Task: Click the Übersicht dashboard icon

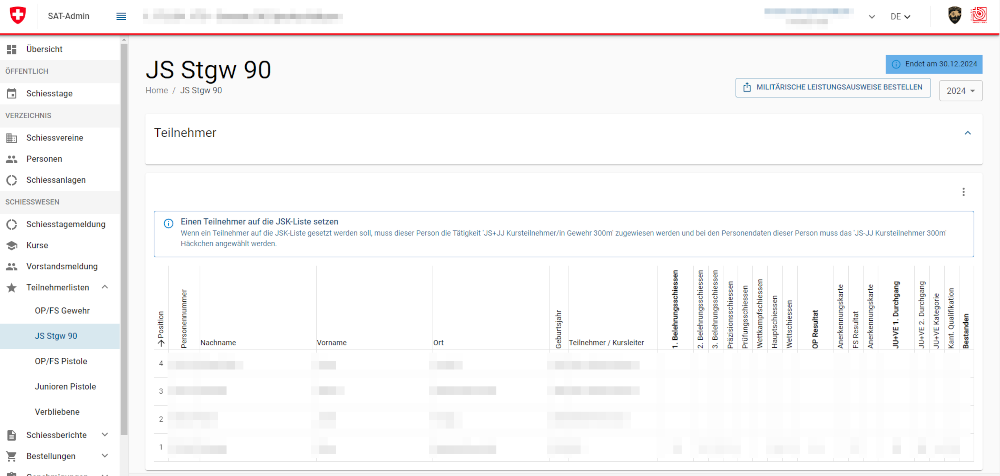Action: click(12, 49)
